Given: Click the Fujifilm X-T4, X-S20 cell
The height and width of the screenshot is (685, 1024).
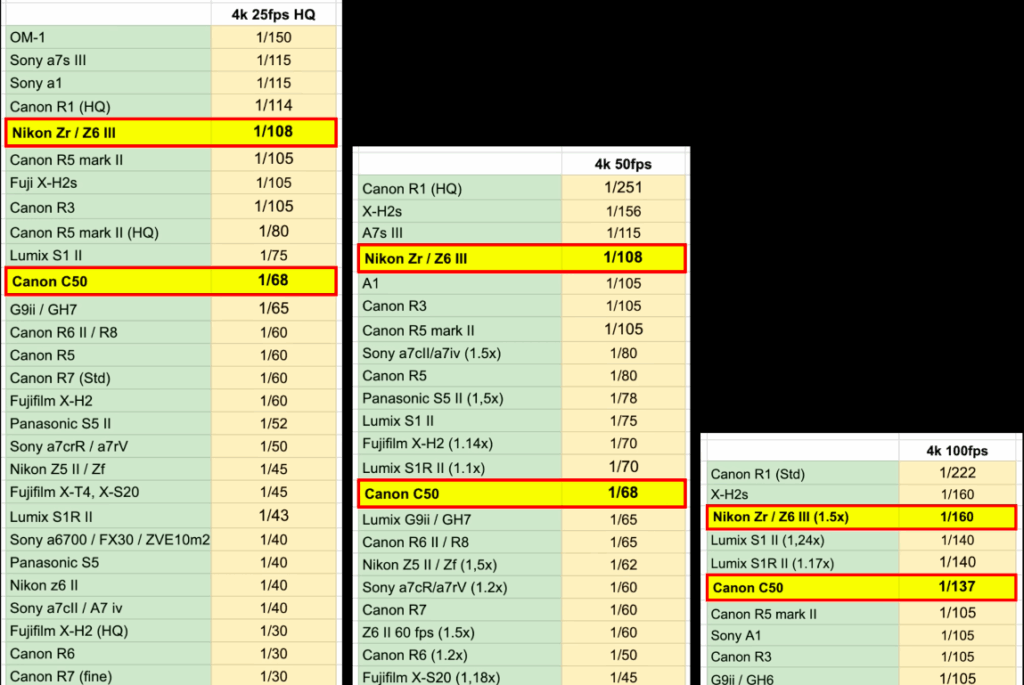Looking at the screenshot, I should point(108,491).
